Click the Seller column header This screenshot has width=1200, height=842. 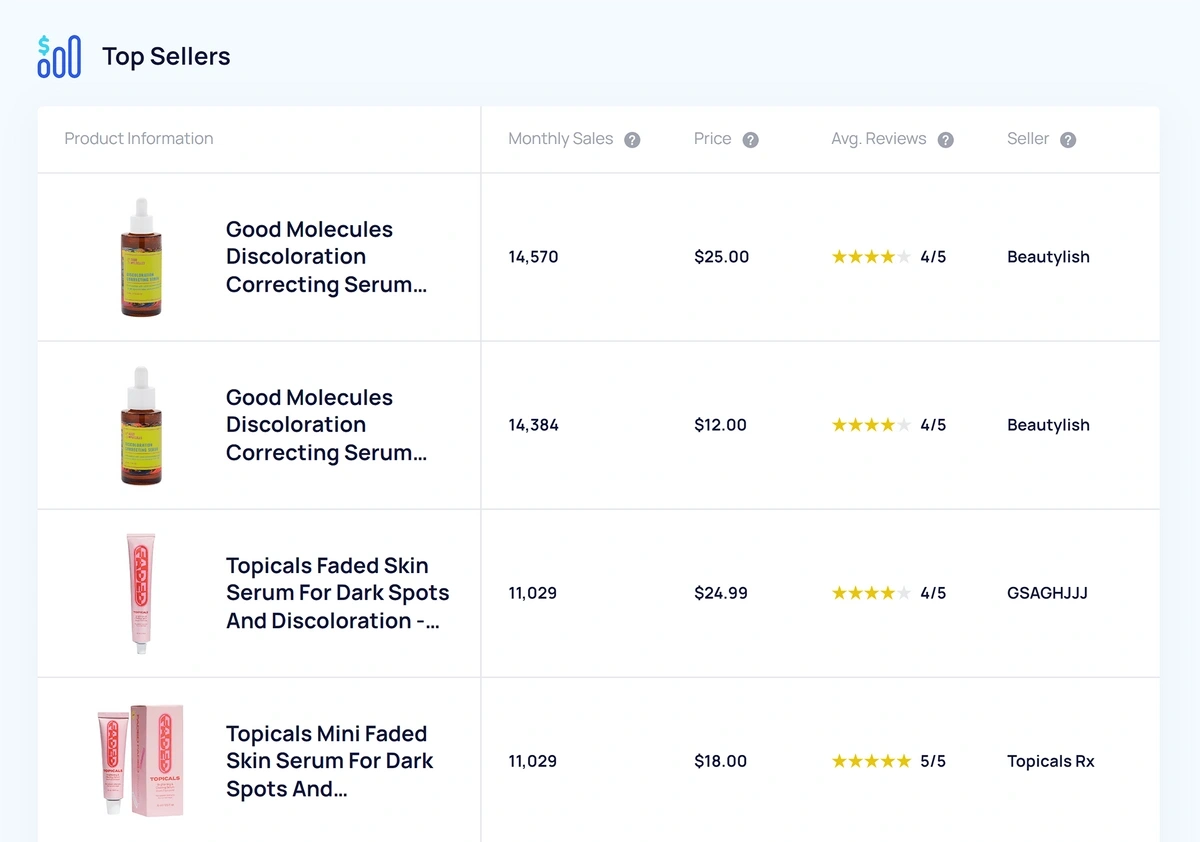pos(1028,139)
